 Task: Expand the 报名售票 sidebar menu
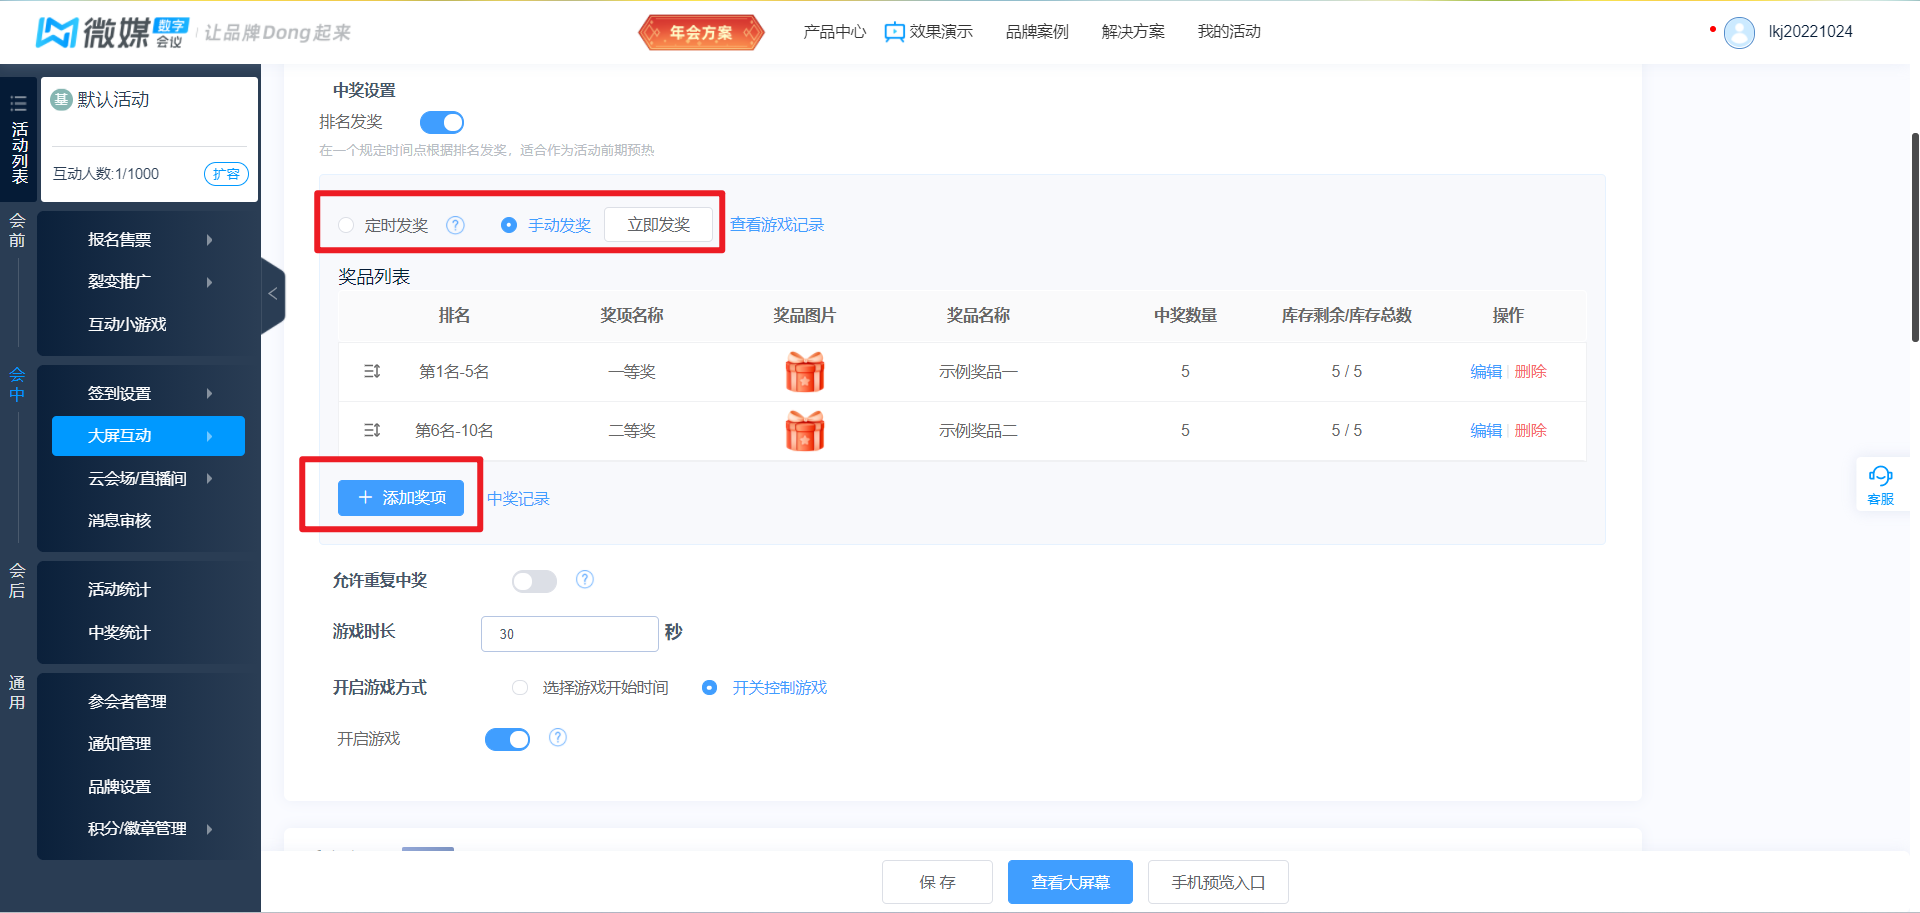(x=149, y=240)
